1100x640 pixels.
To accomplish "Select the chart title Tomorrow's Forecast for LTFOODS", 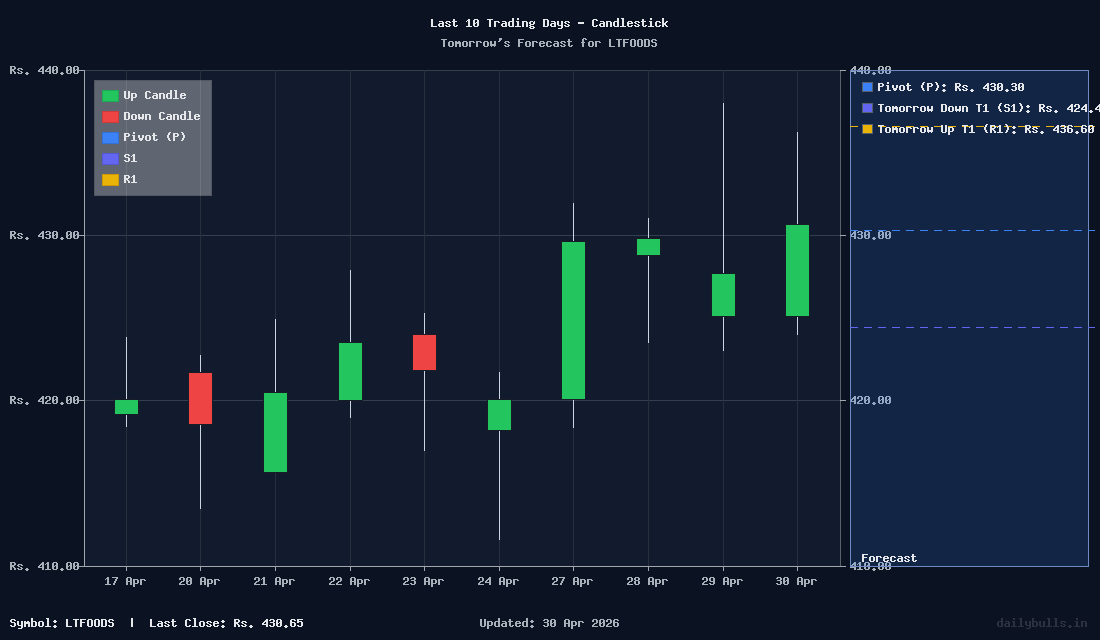I will pos(549,43).
